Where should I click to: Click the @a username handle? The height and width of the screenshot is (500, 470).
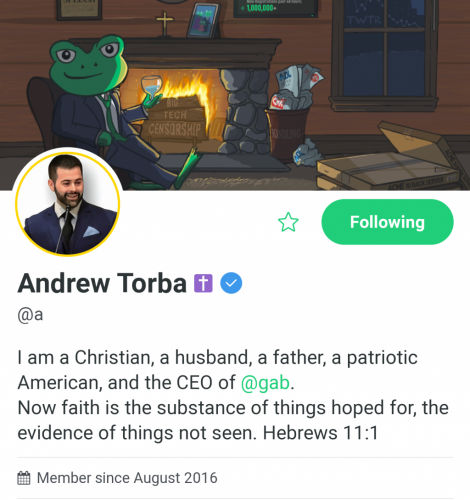point(30,314)
